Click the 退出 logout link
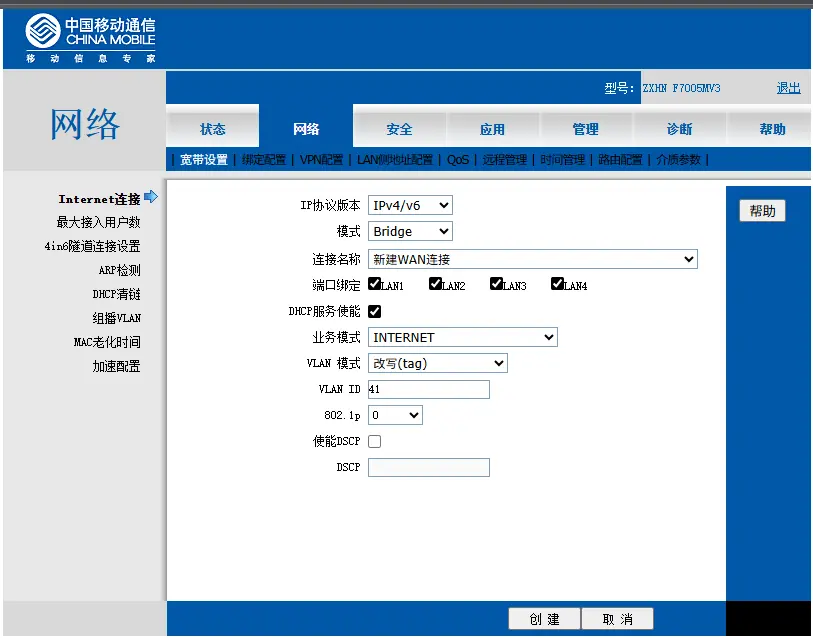Screen dimensions: 813x638 788,88
